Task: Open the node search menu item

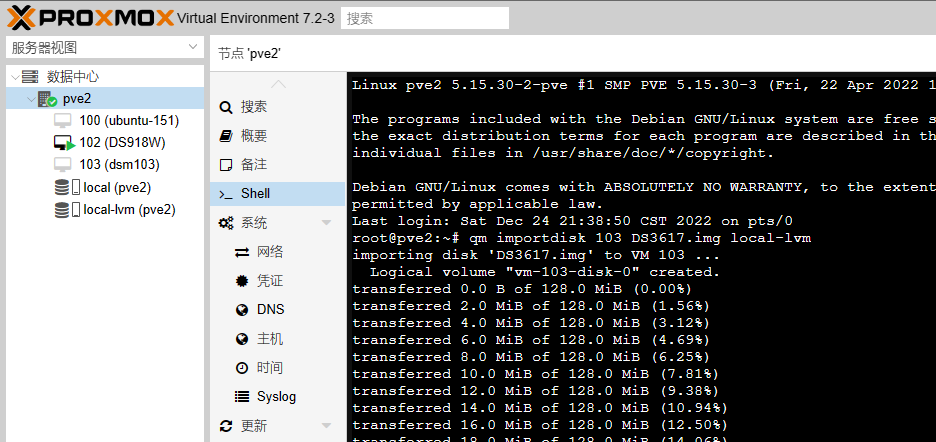Action: click(278, 108)
